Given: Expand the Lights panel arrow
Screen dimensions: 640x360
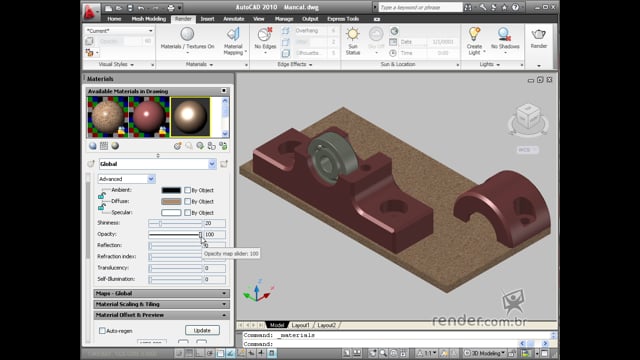Looking at the screenshot, I should pyautogui.click(x=498, y=65).
